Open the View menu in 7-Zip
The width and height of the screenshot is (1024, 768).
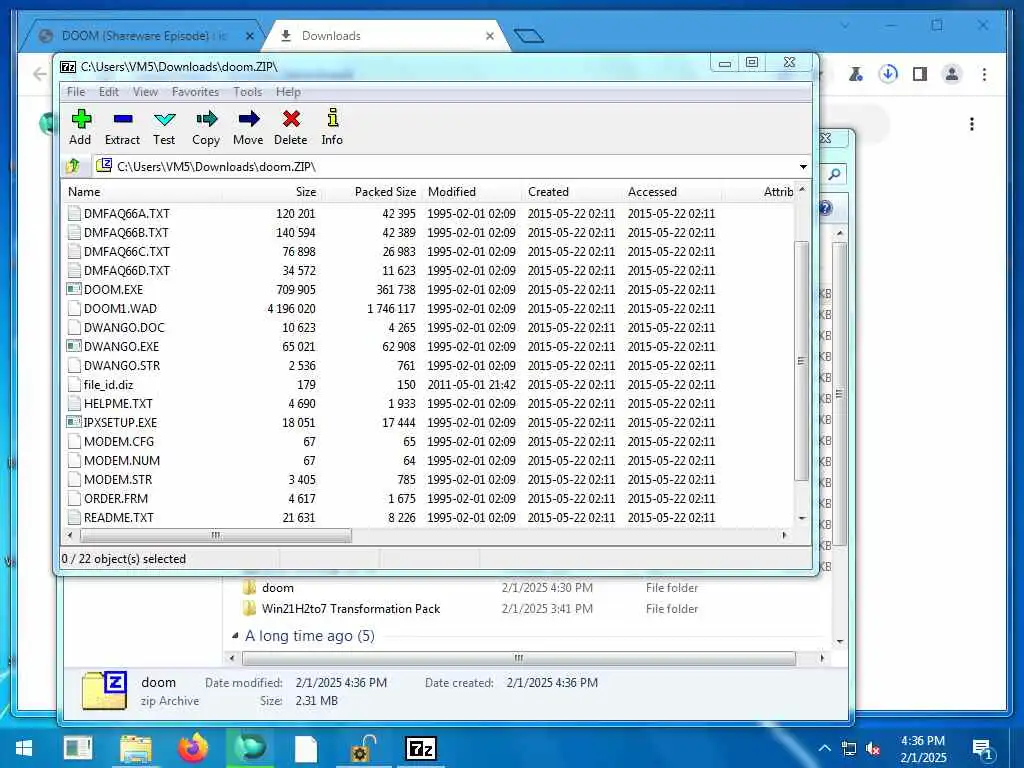(x=145, y=92)
